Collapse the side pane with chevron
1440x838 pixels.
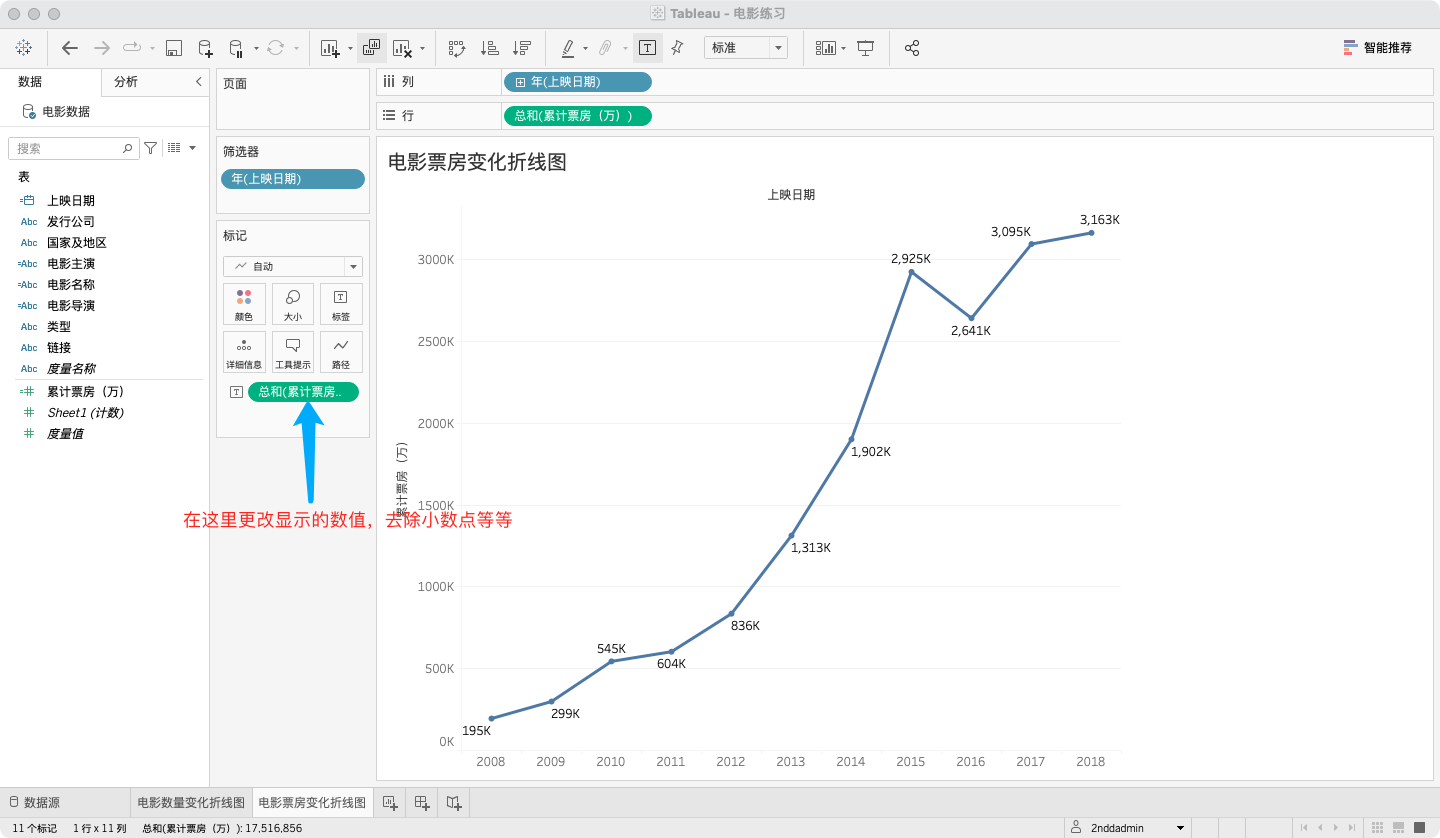(198, 82)
